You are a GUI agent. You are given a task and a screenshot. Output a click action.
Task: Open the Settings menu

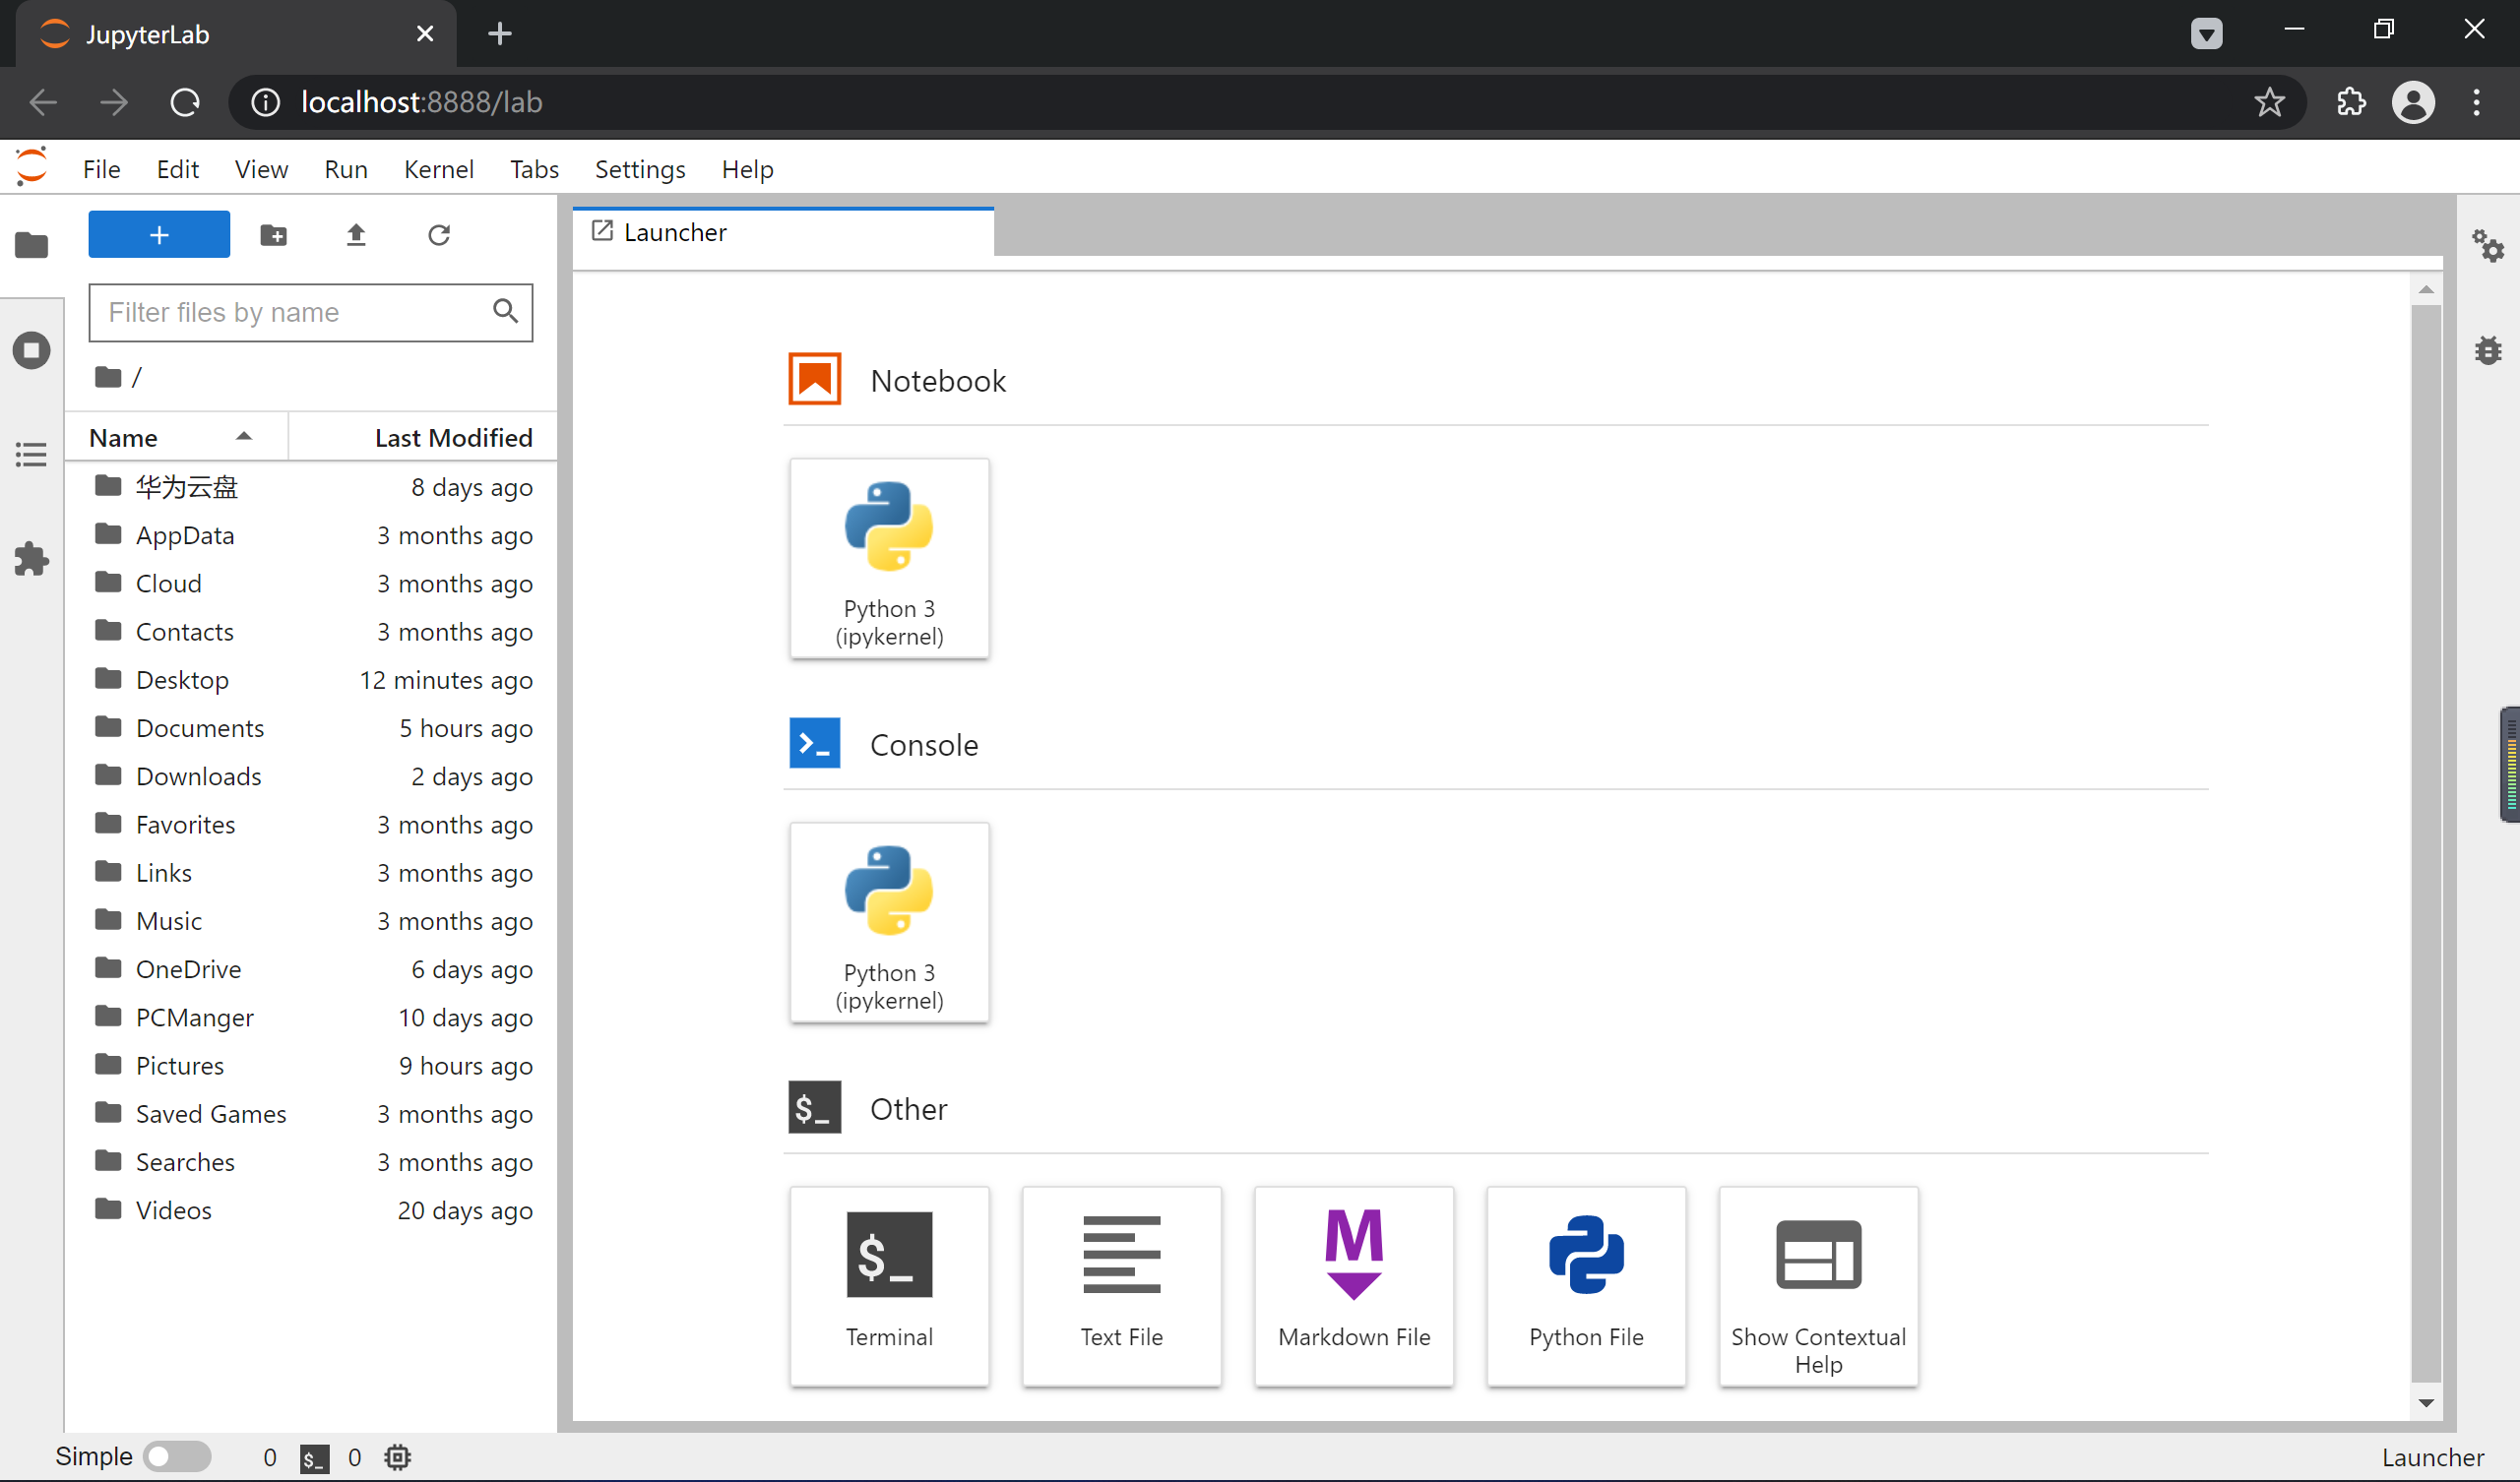coord(640,169)
